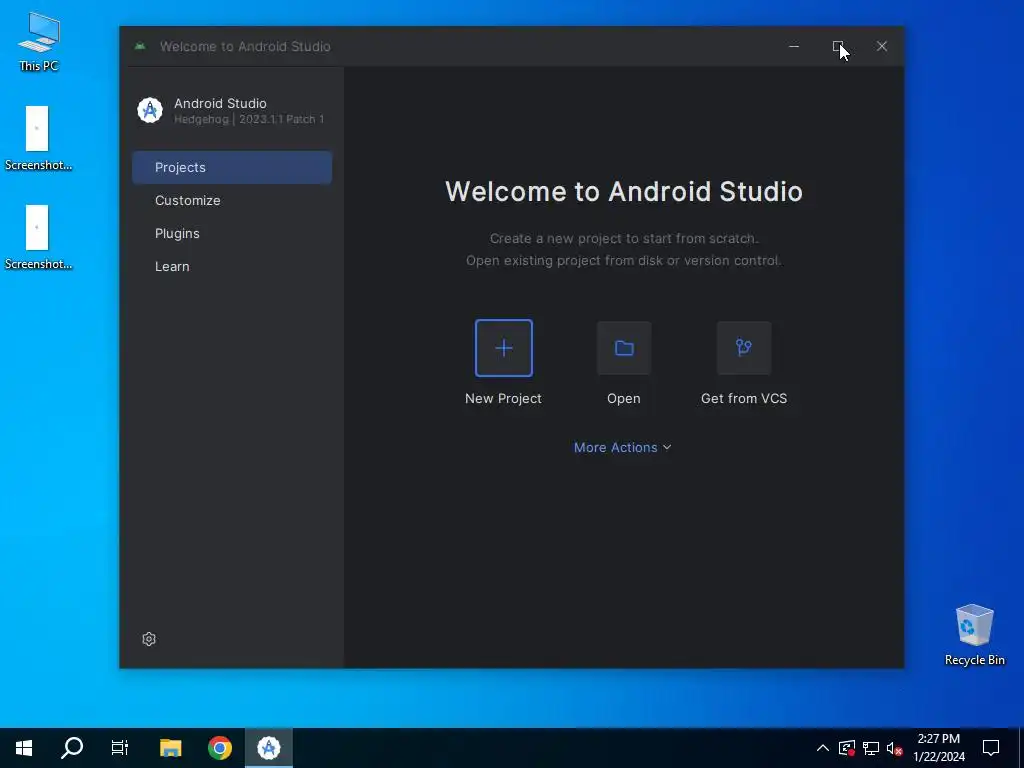Screen dimensions: 1024x768
Task: Click the New Project plus icon
Action: click(x=504, y=348)
